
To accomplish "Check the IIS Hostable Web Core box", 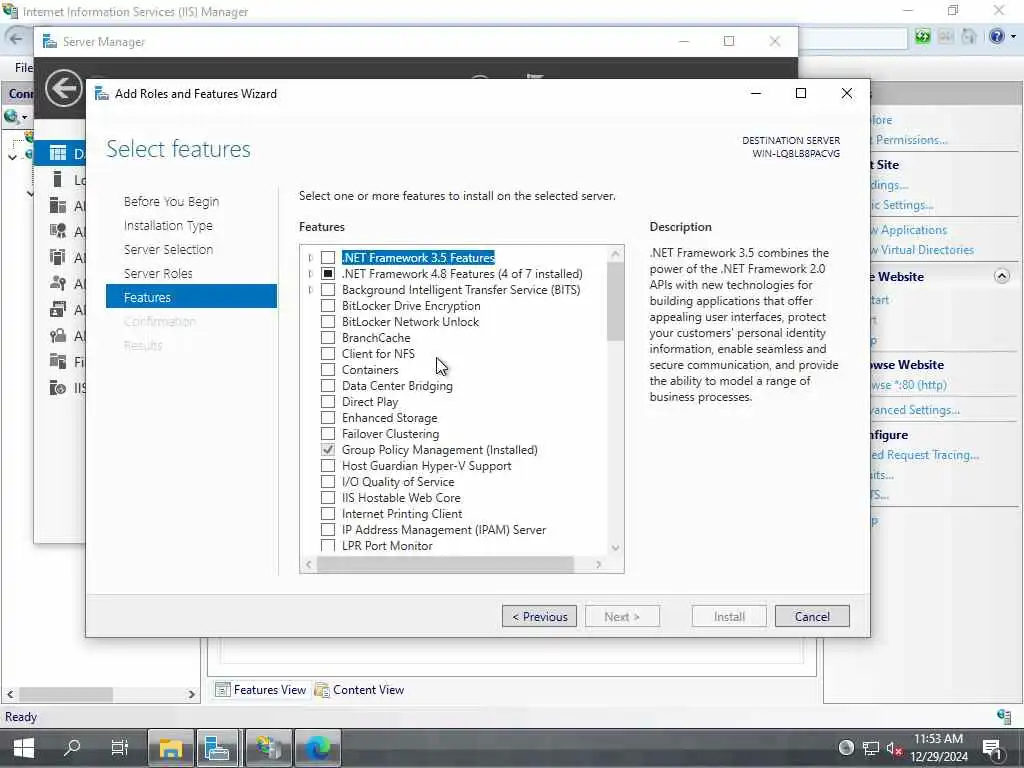I will pyautogui.click(x=328, y=498).
